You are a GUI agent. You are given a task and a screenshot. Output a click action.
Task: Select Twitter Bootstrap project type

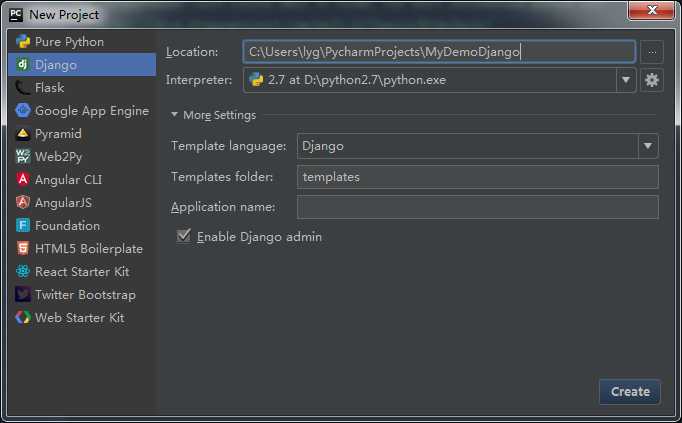(84, 295)
